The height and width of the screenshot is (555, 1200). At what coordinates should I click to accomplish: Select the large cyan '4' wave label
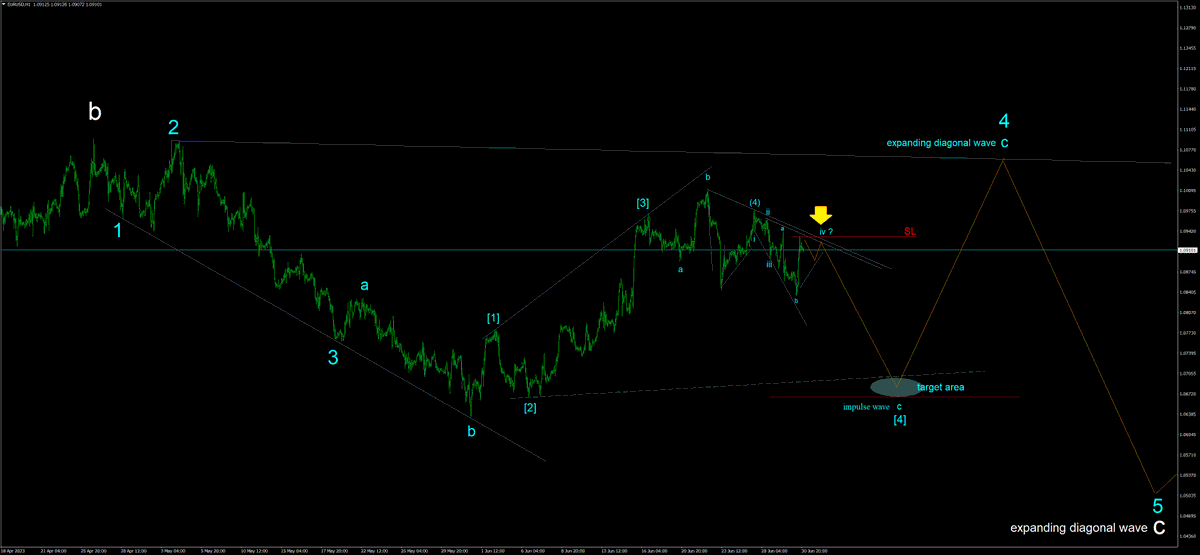pos(1004,121)
